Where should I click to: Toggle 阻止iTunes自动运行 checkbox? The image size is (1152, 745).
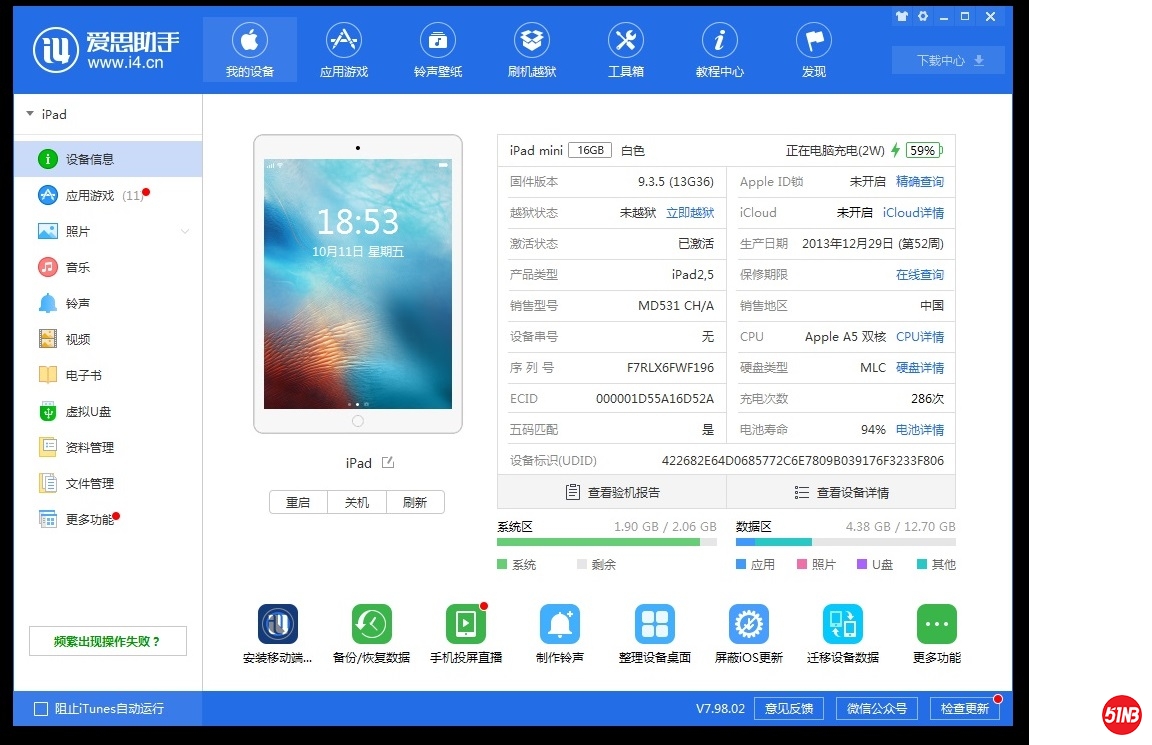(41, 709)
